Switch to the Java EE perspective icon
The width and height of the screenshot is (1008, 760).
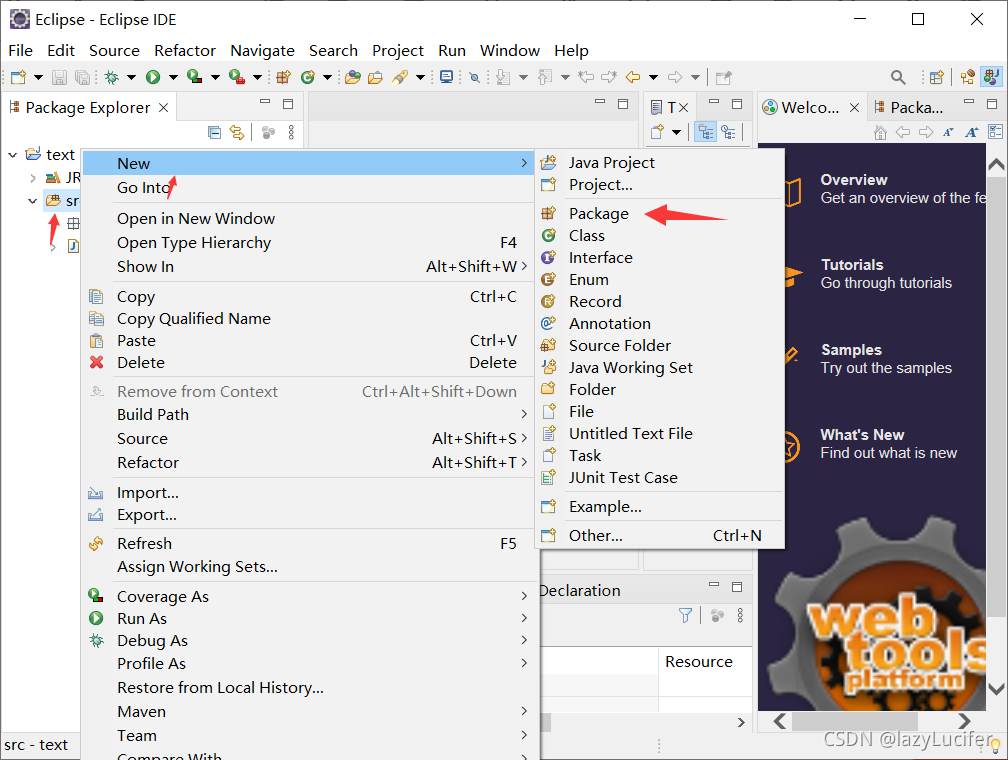[968, 77]
